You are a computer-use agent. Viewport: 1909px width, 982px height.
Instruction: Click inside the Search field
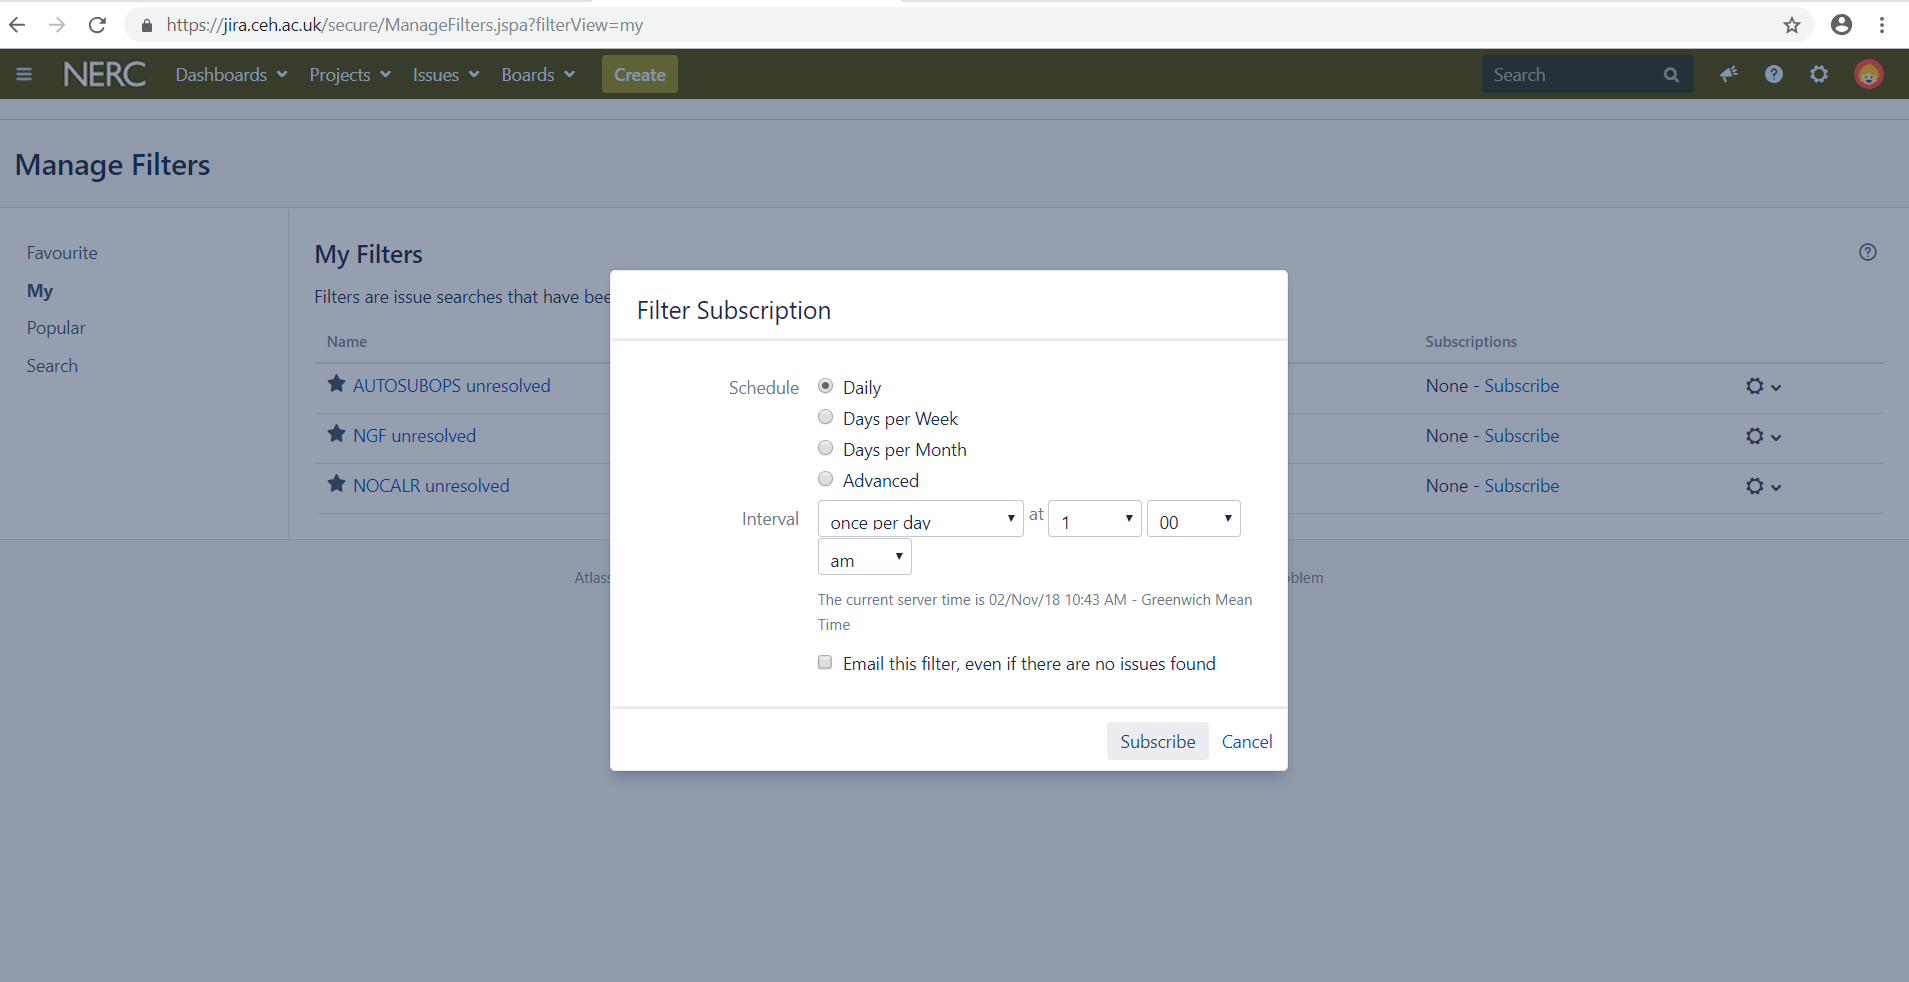(1570, 74)
